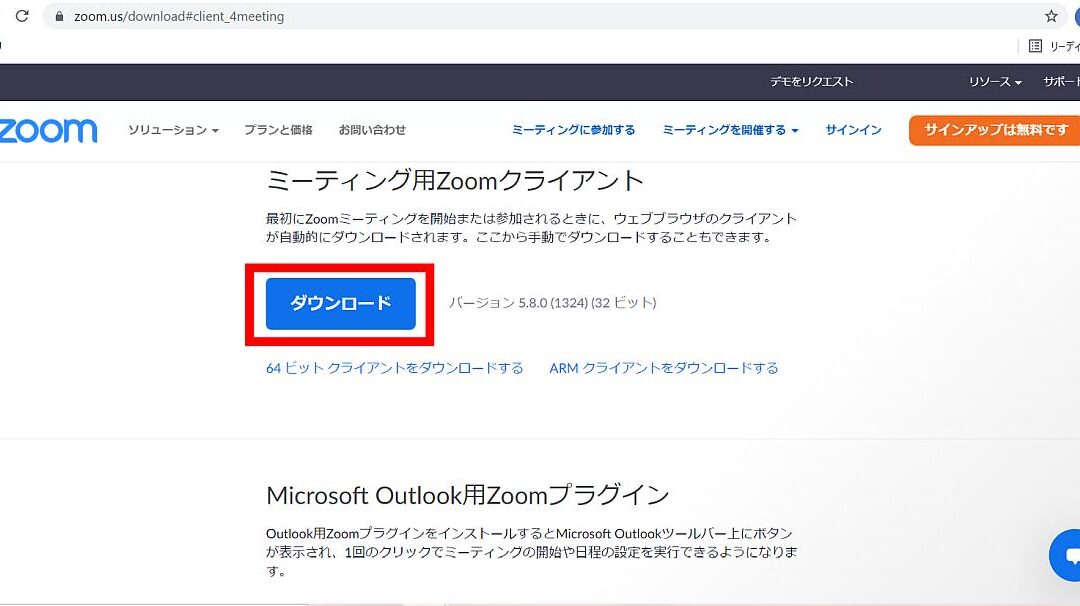Image resolution: width=1080 pixels, height=606 pixels.
Task: Download the 64ビット client via its link
Action: (394, 368)
